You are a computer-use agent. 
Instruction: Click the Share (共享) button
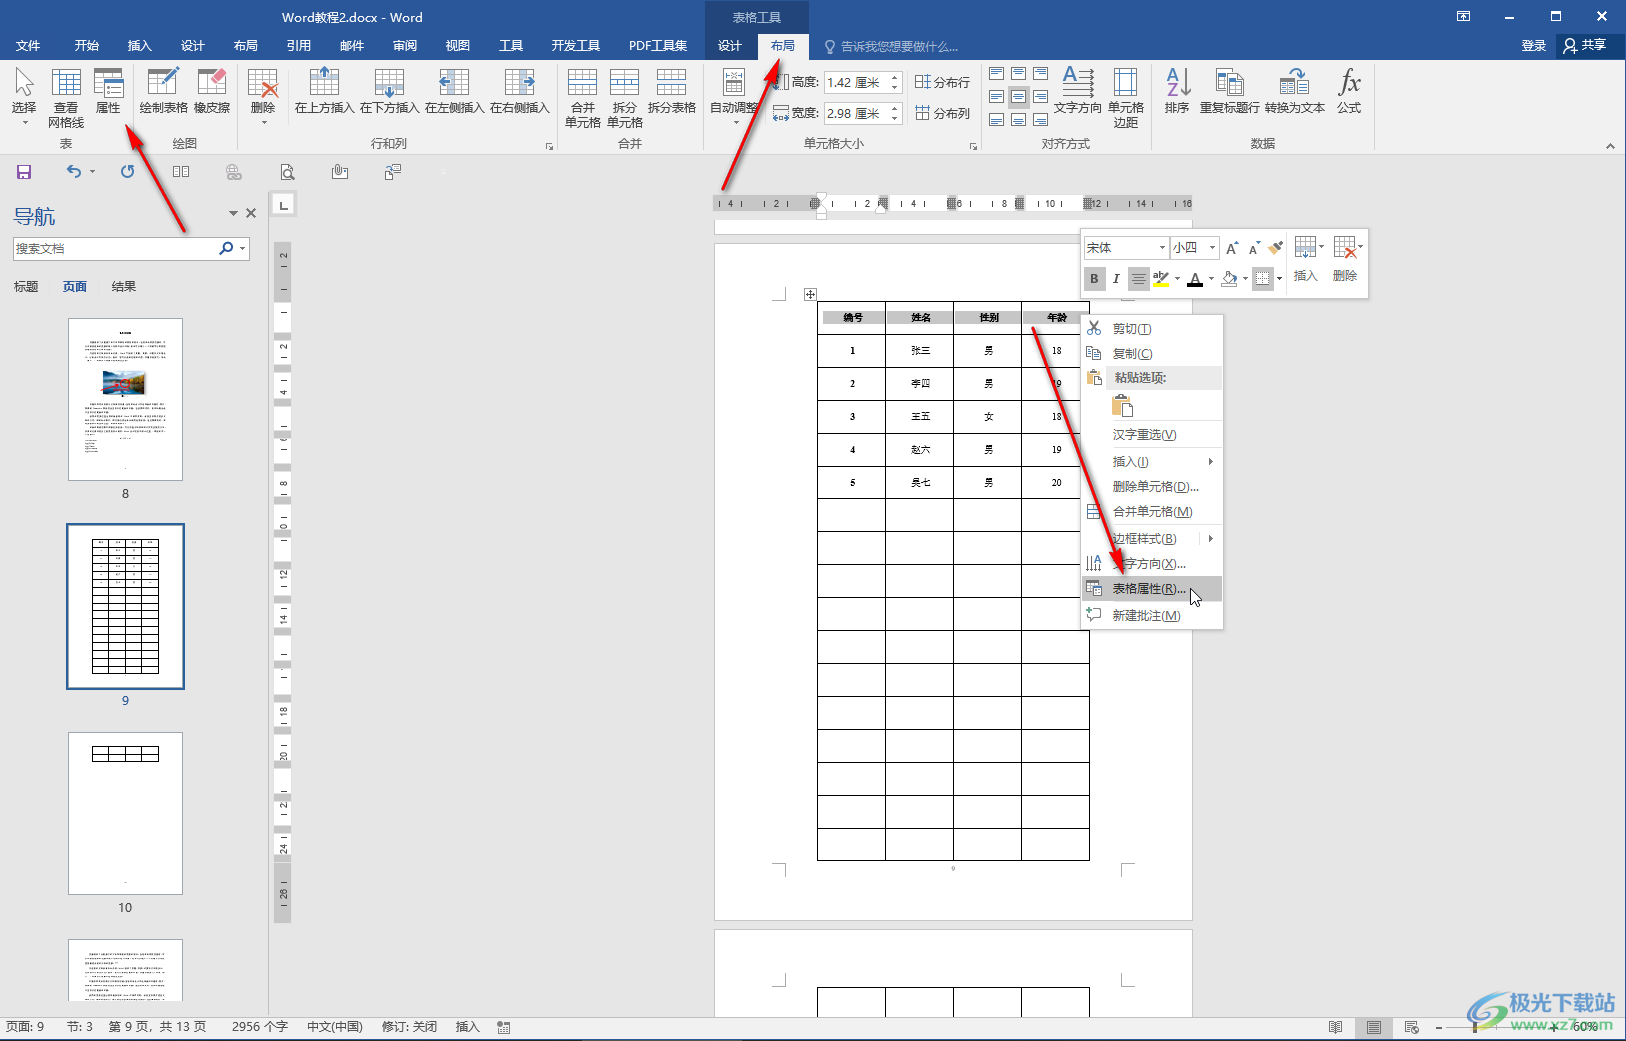[x=1585, y=45]
